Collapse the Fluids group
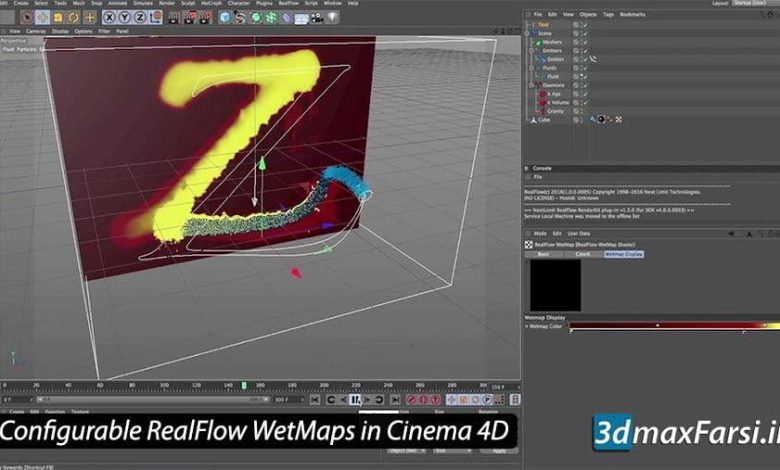 (531, 68)
